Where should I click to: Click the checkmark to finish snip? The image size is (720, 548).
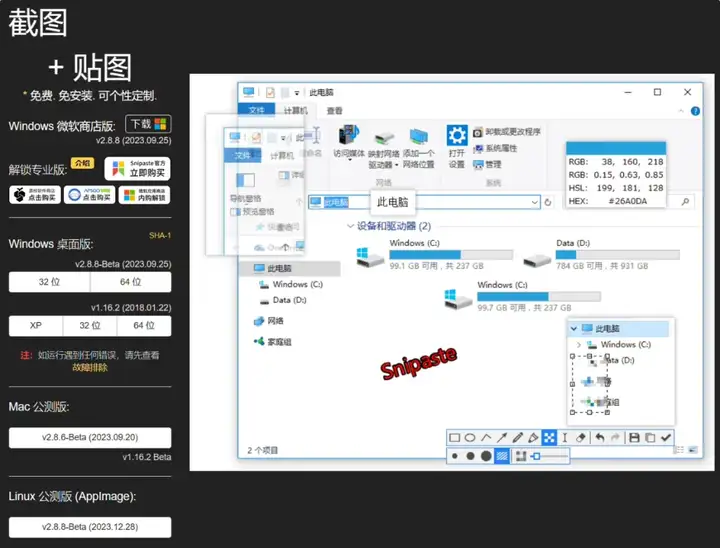666,438
